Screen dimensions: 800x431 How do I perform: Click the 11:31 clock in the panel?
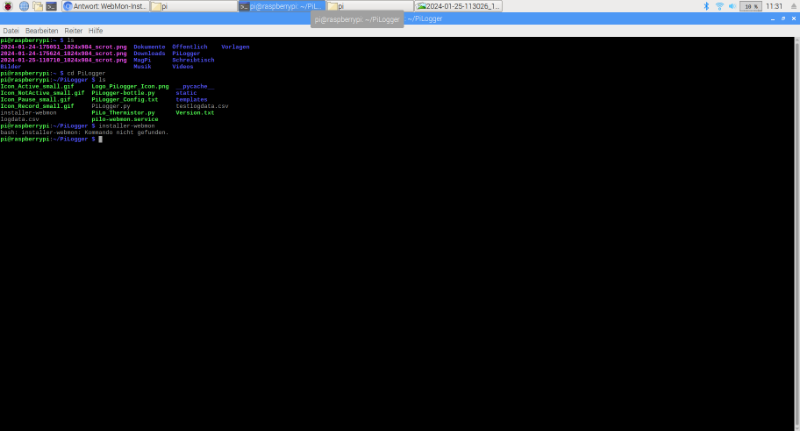(774, 6)
